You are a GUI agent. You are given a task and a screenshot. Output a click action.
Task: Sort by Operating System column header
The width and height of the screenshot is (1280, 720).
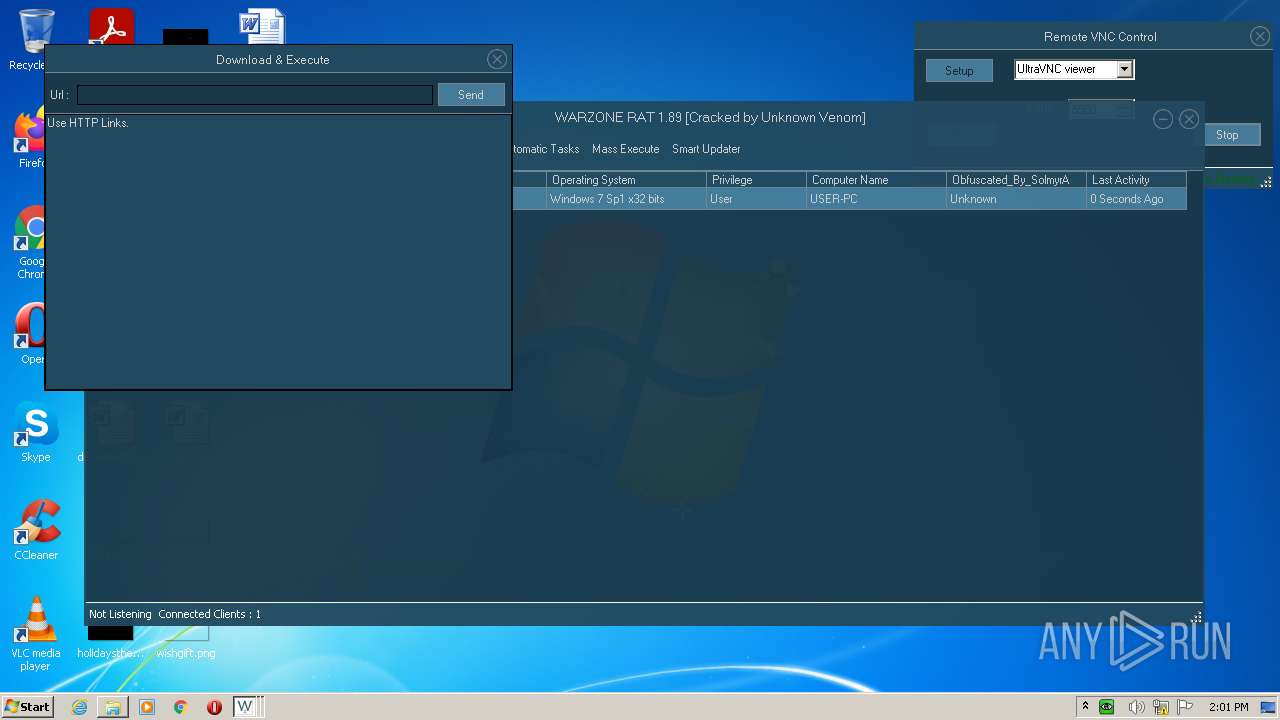coord(627,180)
